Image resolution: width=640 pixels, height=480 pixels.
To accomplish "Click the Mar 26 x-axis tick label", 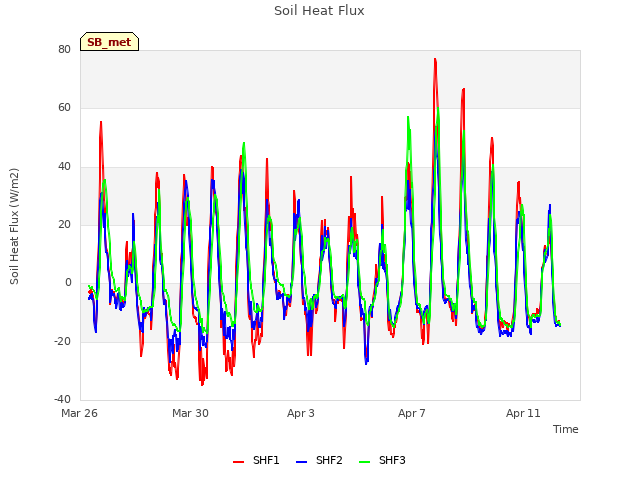I will (80, 413).
